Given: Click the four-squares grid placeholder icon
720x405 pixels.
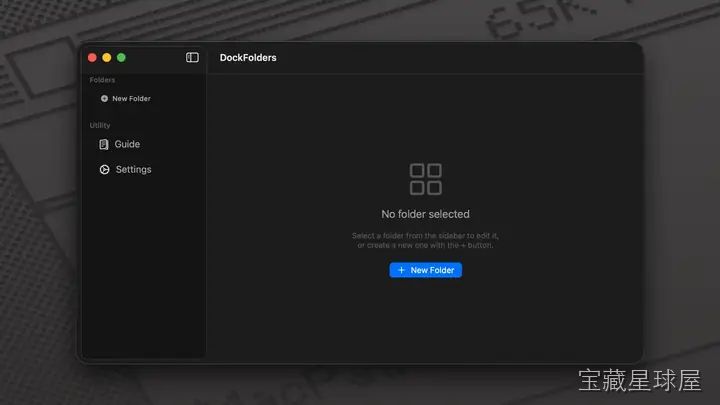Looking at the screenshot, I should coord(426,179).
